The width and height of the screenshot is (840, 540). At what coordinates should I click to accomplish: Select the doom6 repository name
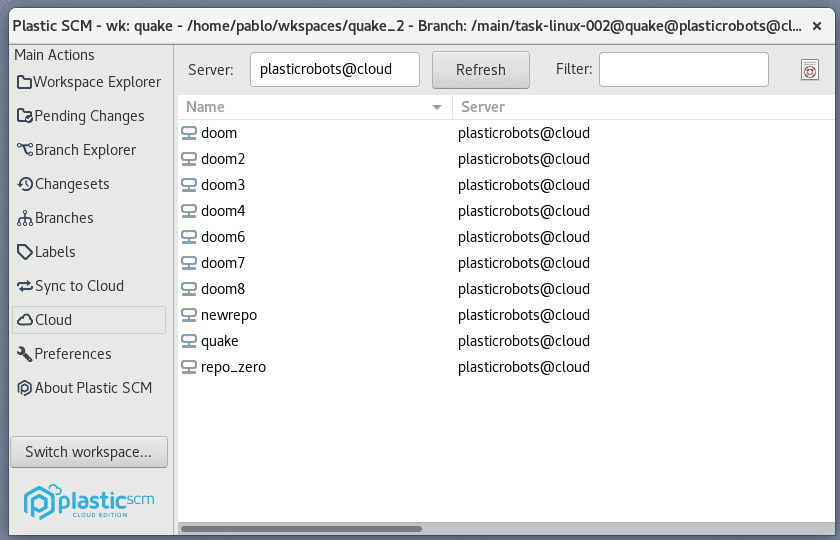pos(223,237)
